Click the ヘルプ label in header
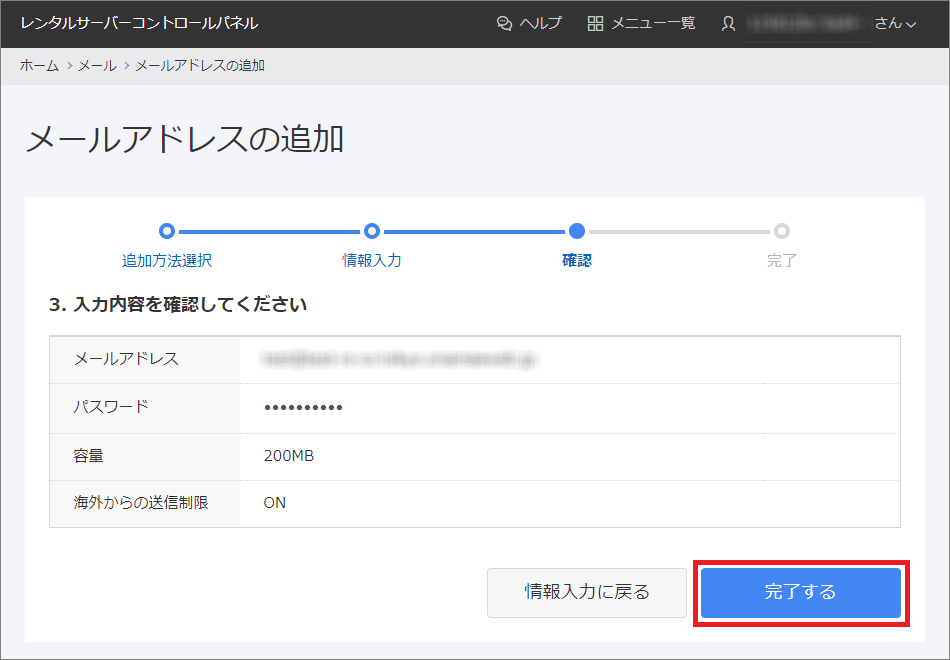Screen dimensions: 950x660 [541, 24]
